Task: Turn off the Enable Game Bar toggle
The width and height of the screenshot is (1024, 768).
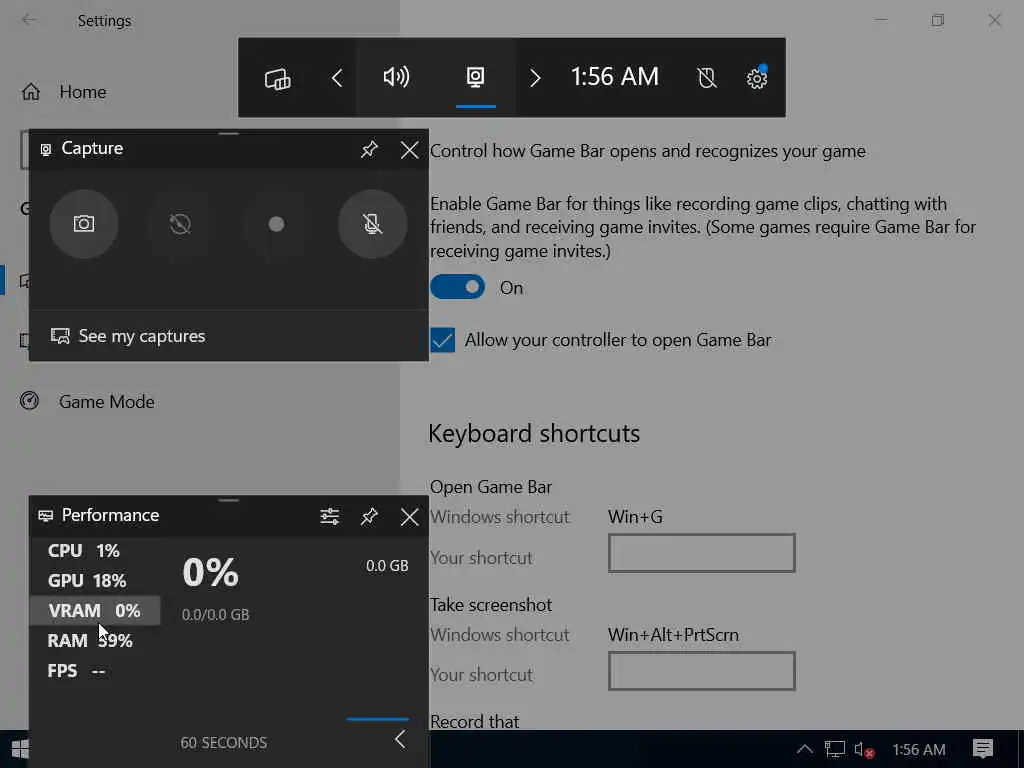Action: click(457, 287)
